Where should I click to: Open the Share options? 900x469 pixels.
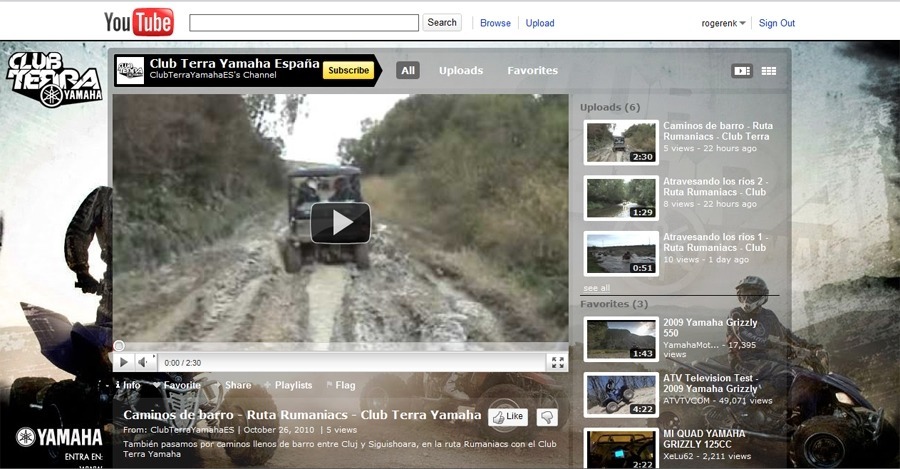tap(234, 385)
